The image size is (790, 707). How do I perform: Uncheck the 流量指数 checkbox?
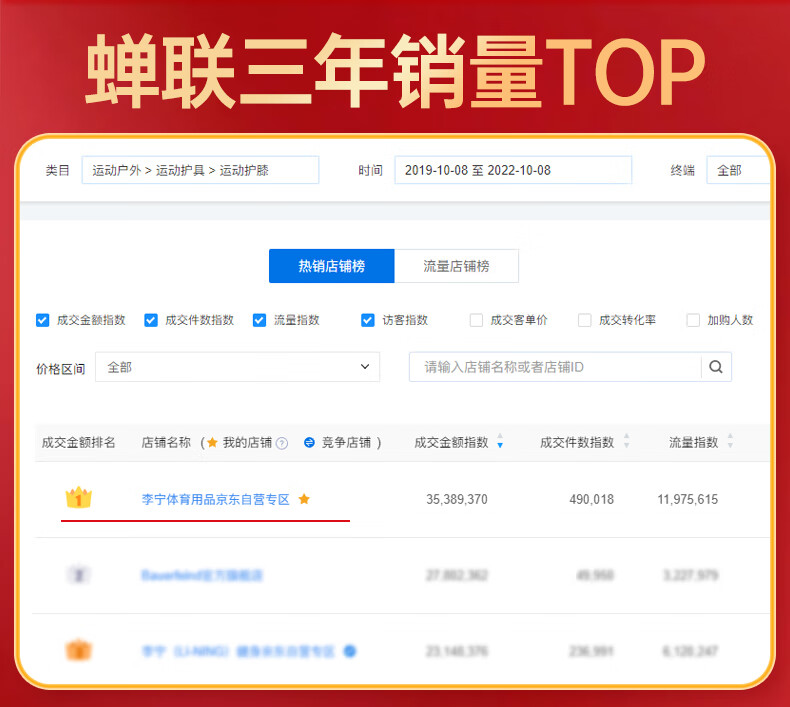tap(259, 320)
